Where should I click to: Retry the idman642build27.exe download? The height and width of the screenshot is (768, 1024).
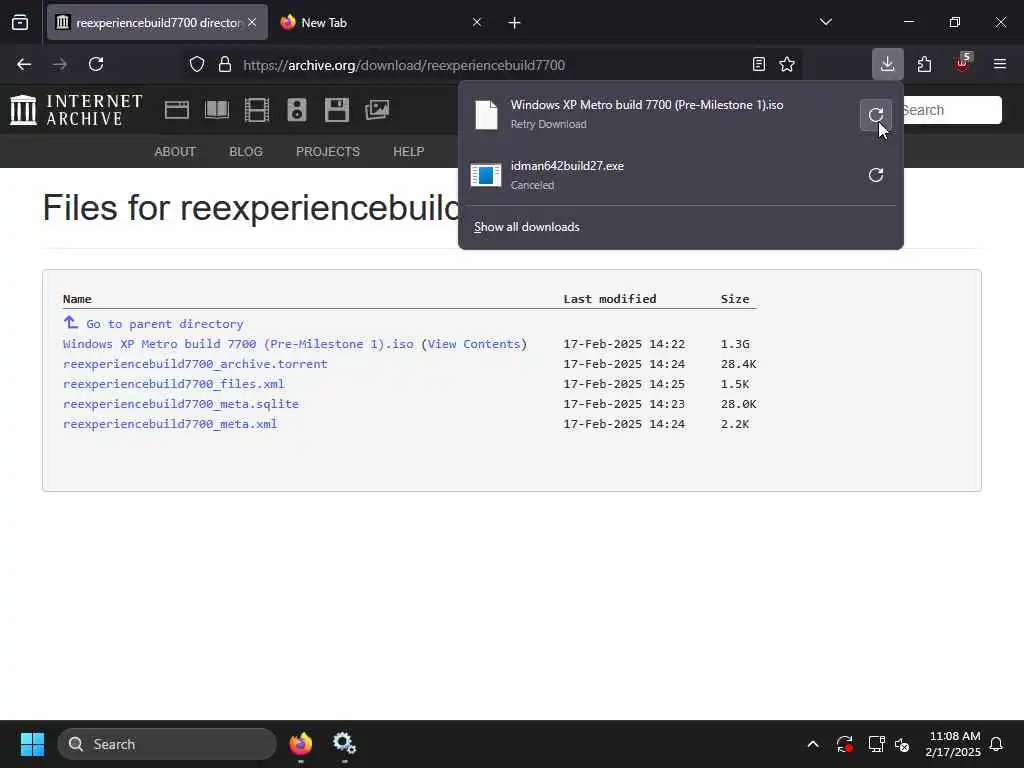coord(876,175)
